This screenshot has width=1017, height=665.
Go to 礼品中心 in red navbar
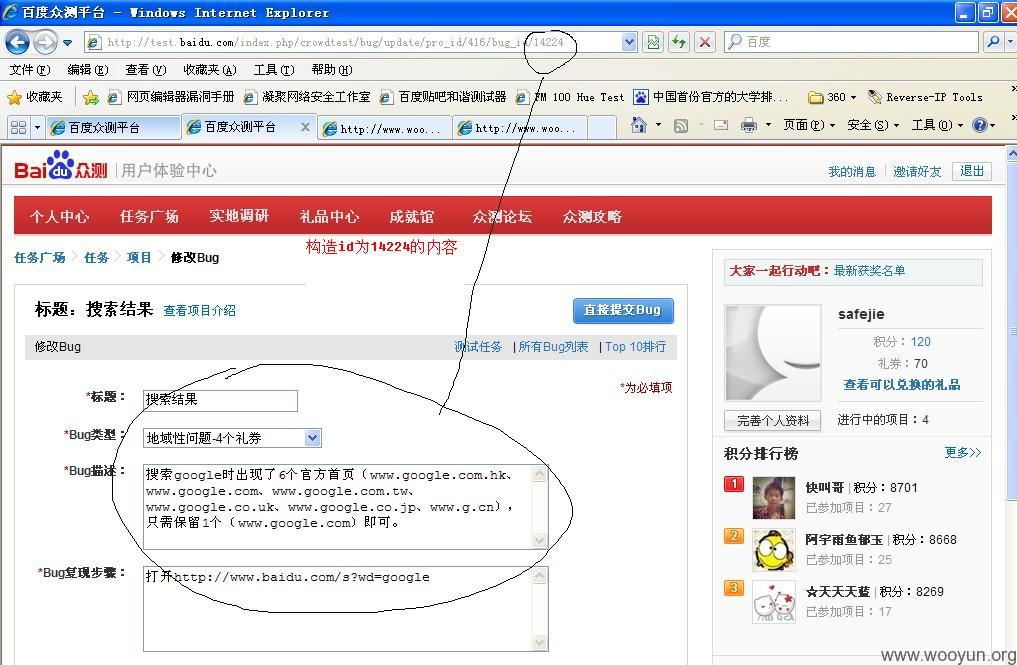329,216
